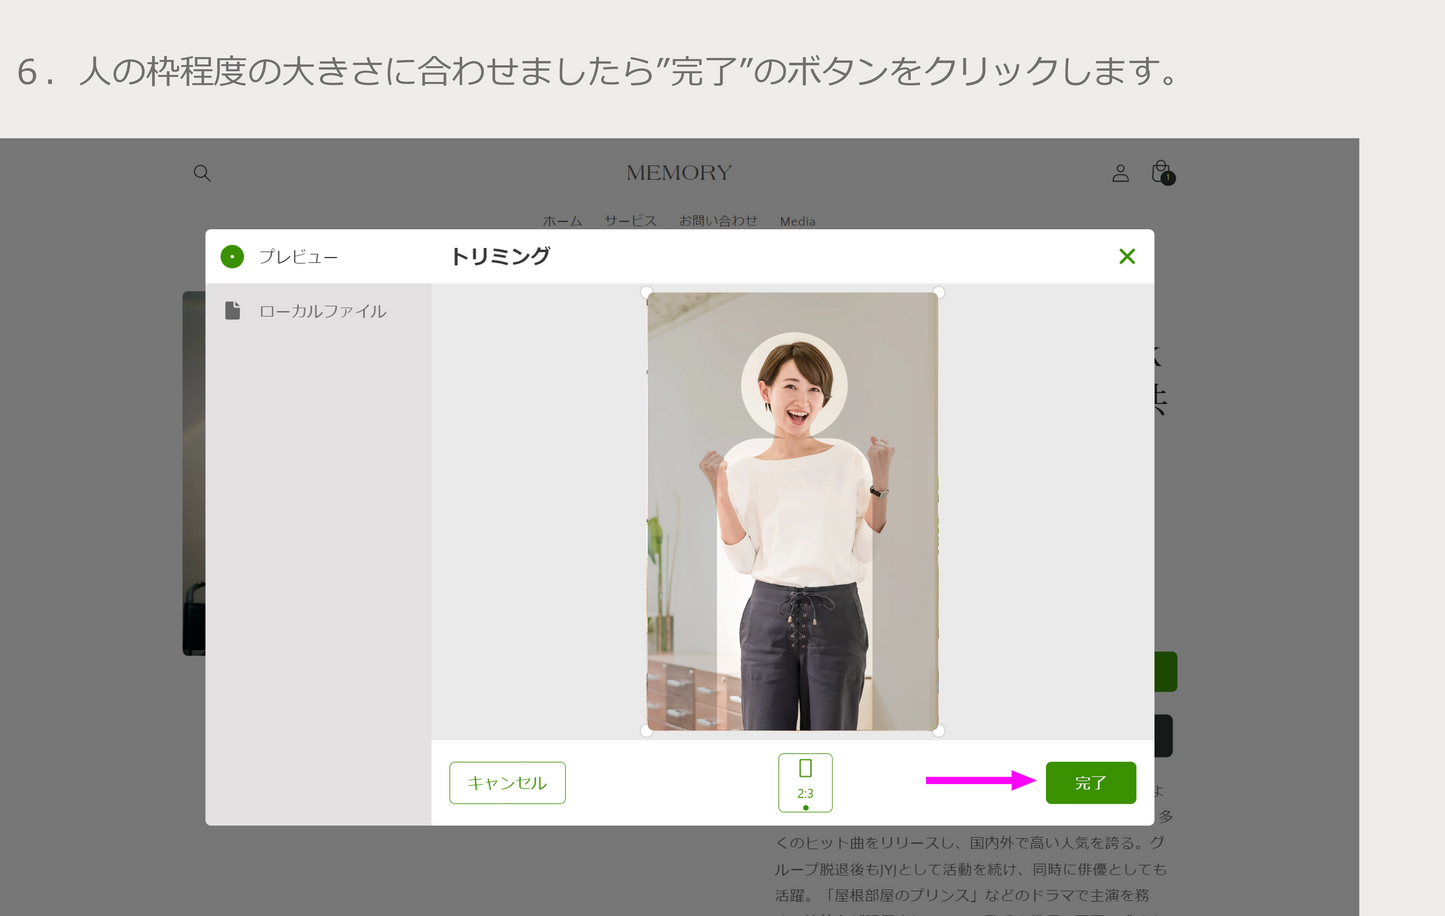The width and height of the screenshot is (1445, 916).
Task: Click the キャンセル button
Action: [507, 782]
